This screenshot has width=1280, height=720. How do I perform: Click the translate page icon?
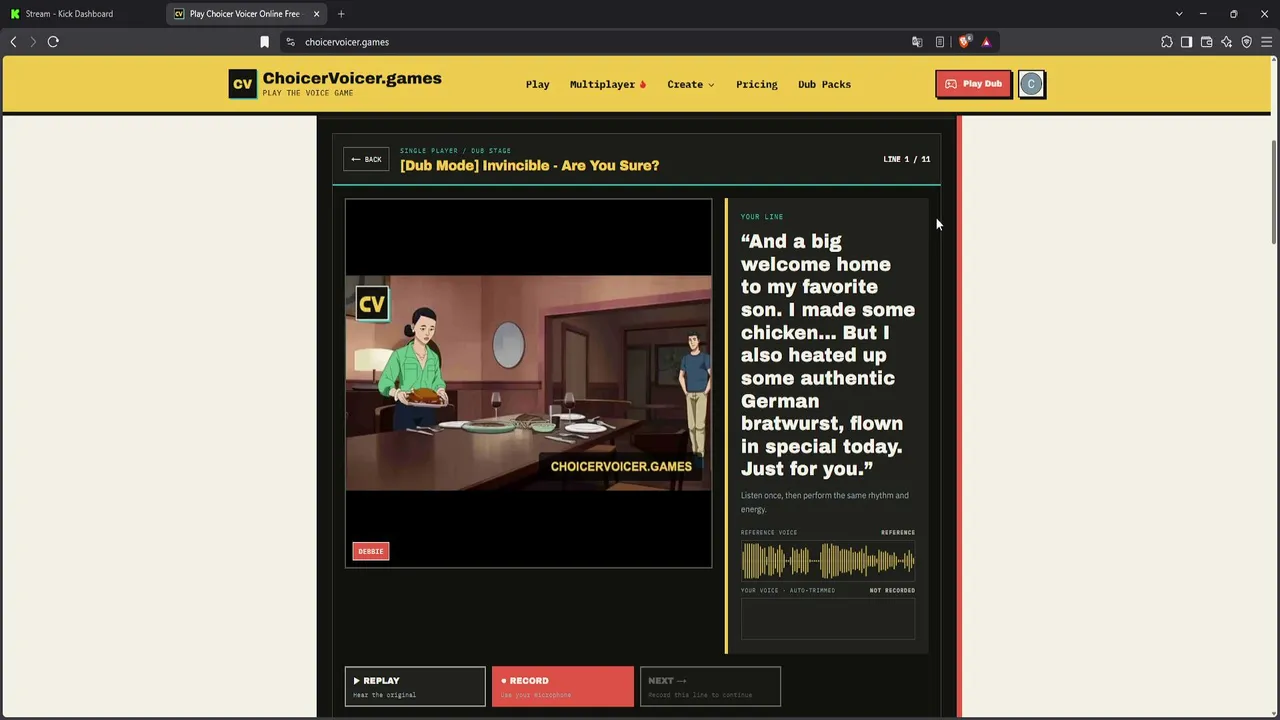point(917,42)
